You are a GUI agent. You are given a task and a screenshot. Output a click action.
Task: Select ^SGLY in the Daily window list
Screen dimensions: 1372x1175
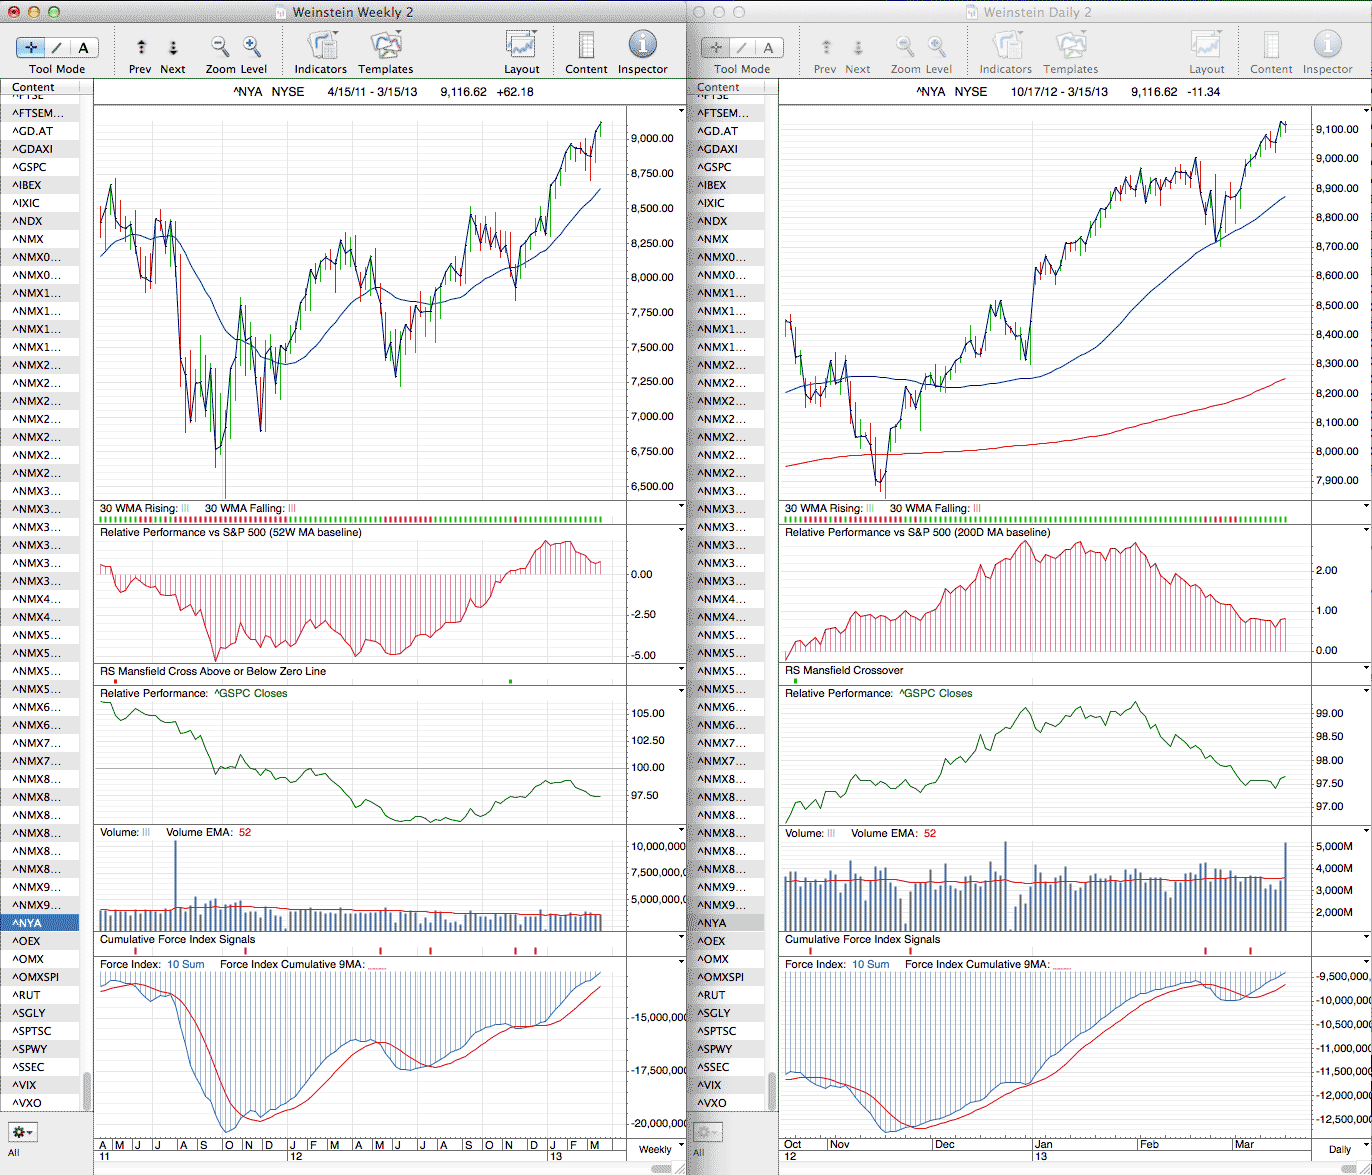[725, 1013]
